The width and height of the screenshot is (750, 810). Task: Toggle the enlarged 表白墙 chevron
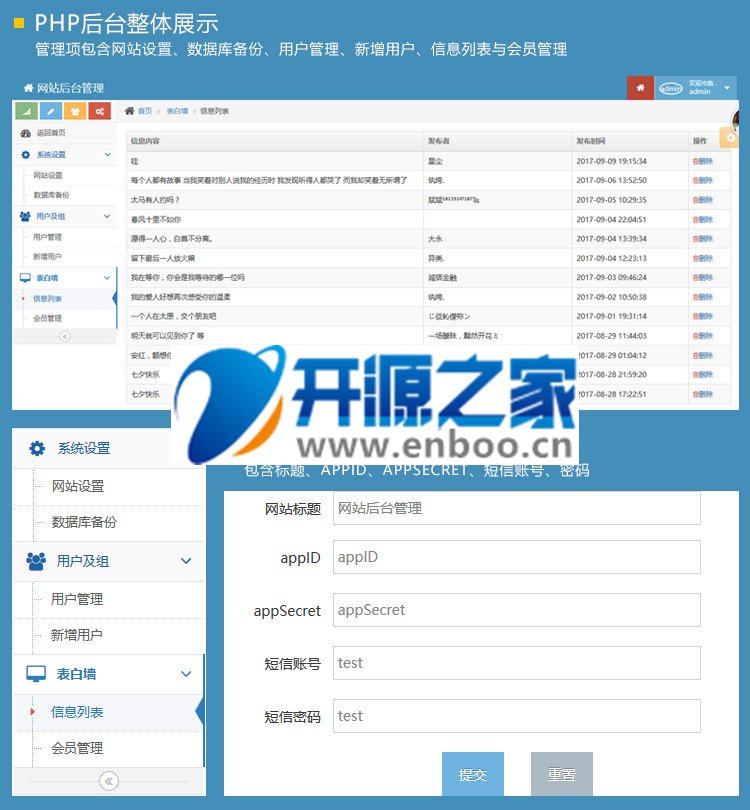coord(186,674)
